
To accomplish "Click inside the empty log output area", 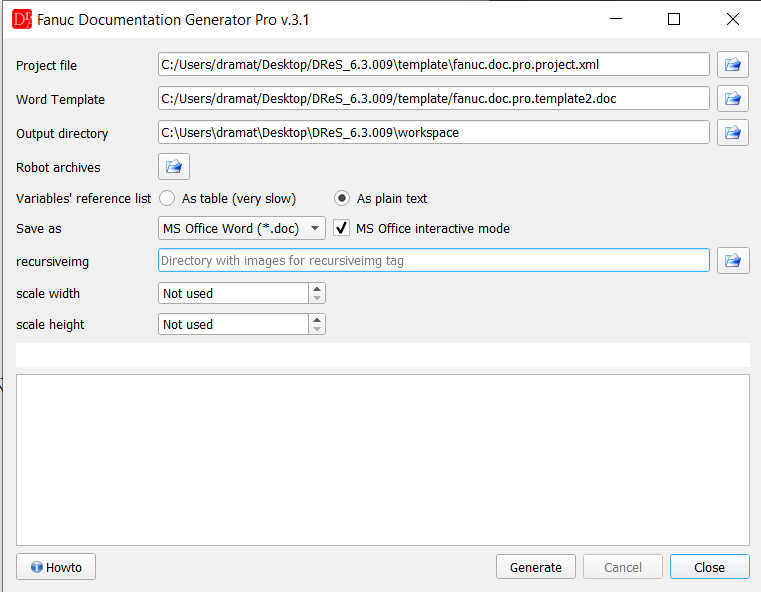I will coord(383,460).
